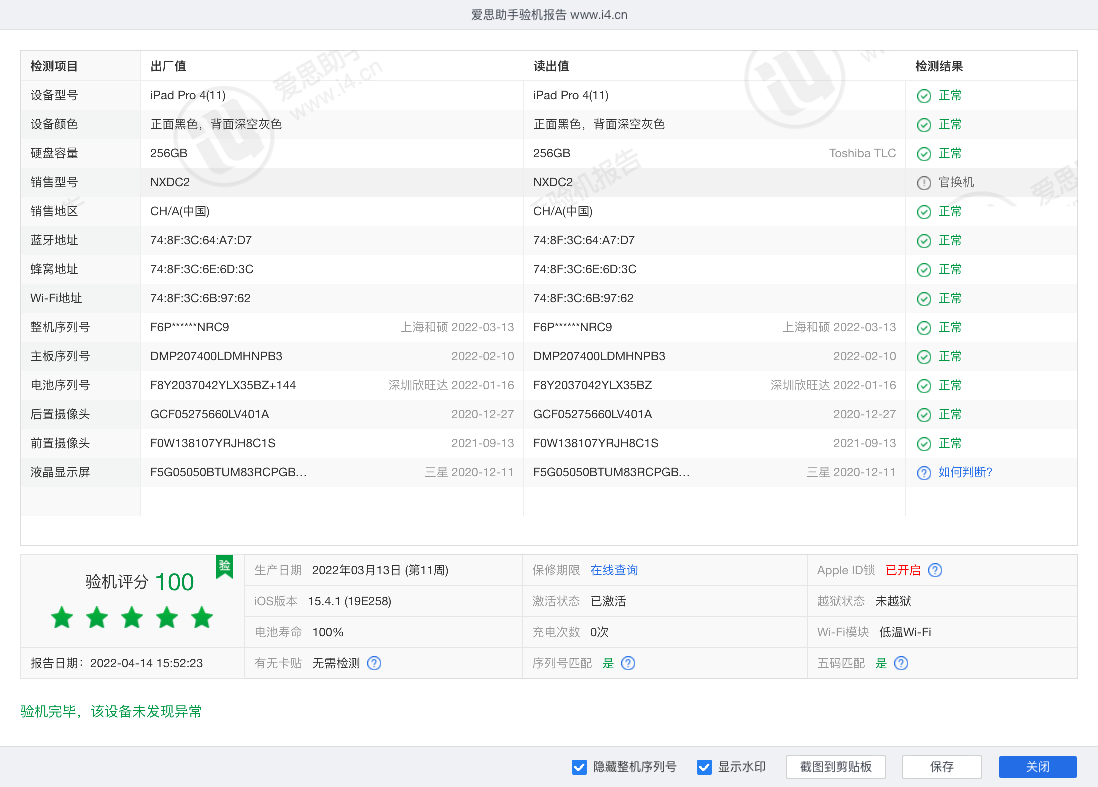Viewport: 1098px width, 787px height.
Task: Click the 官换机 result text
Action: point(957,182)
